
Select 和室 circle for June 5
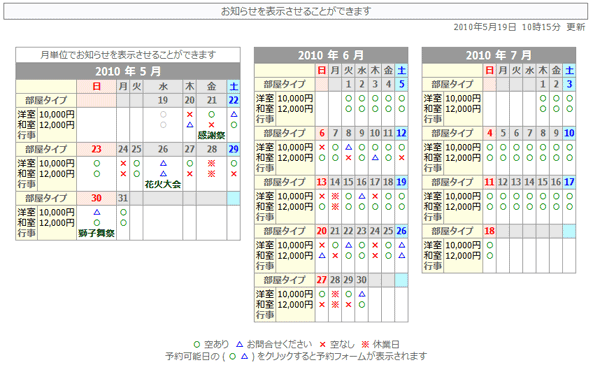click(x=401, y=109)
